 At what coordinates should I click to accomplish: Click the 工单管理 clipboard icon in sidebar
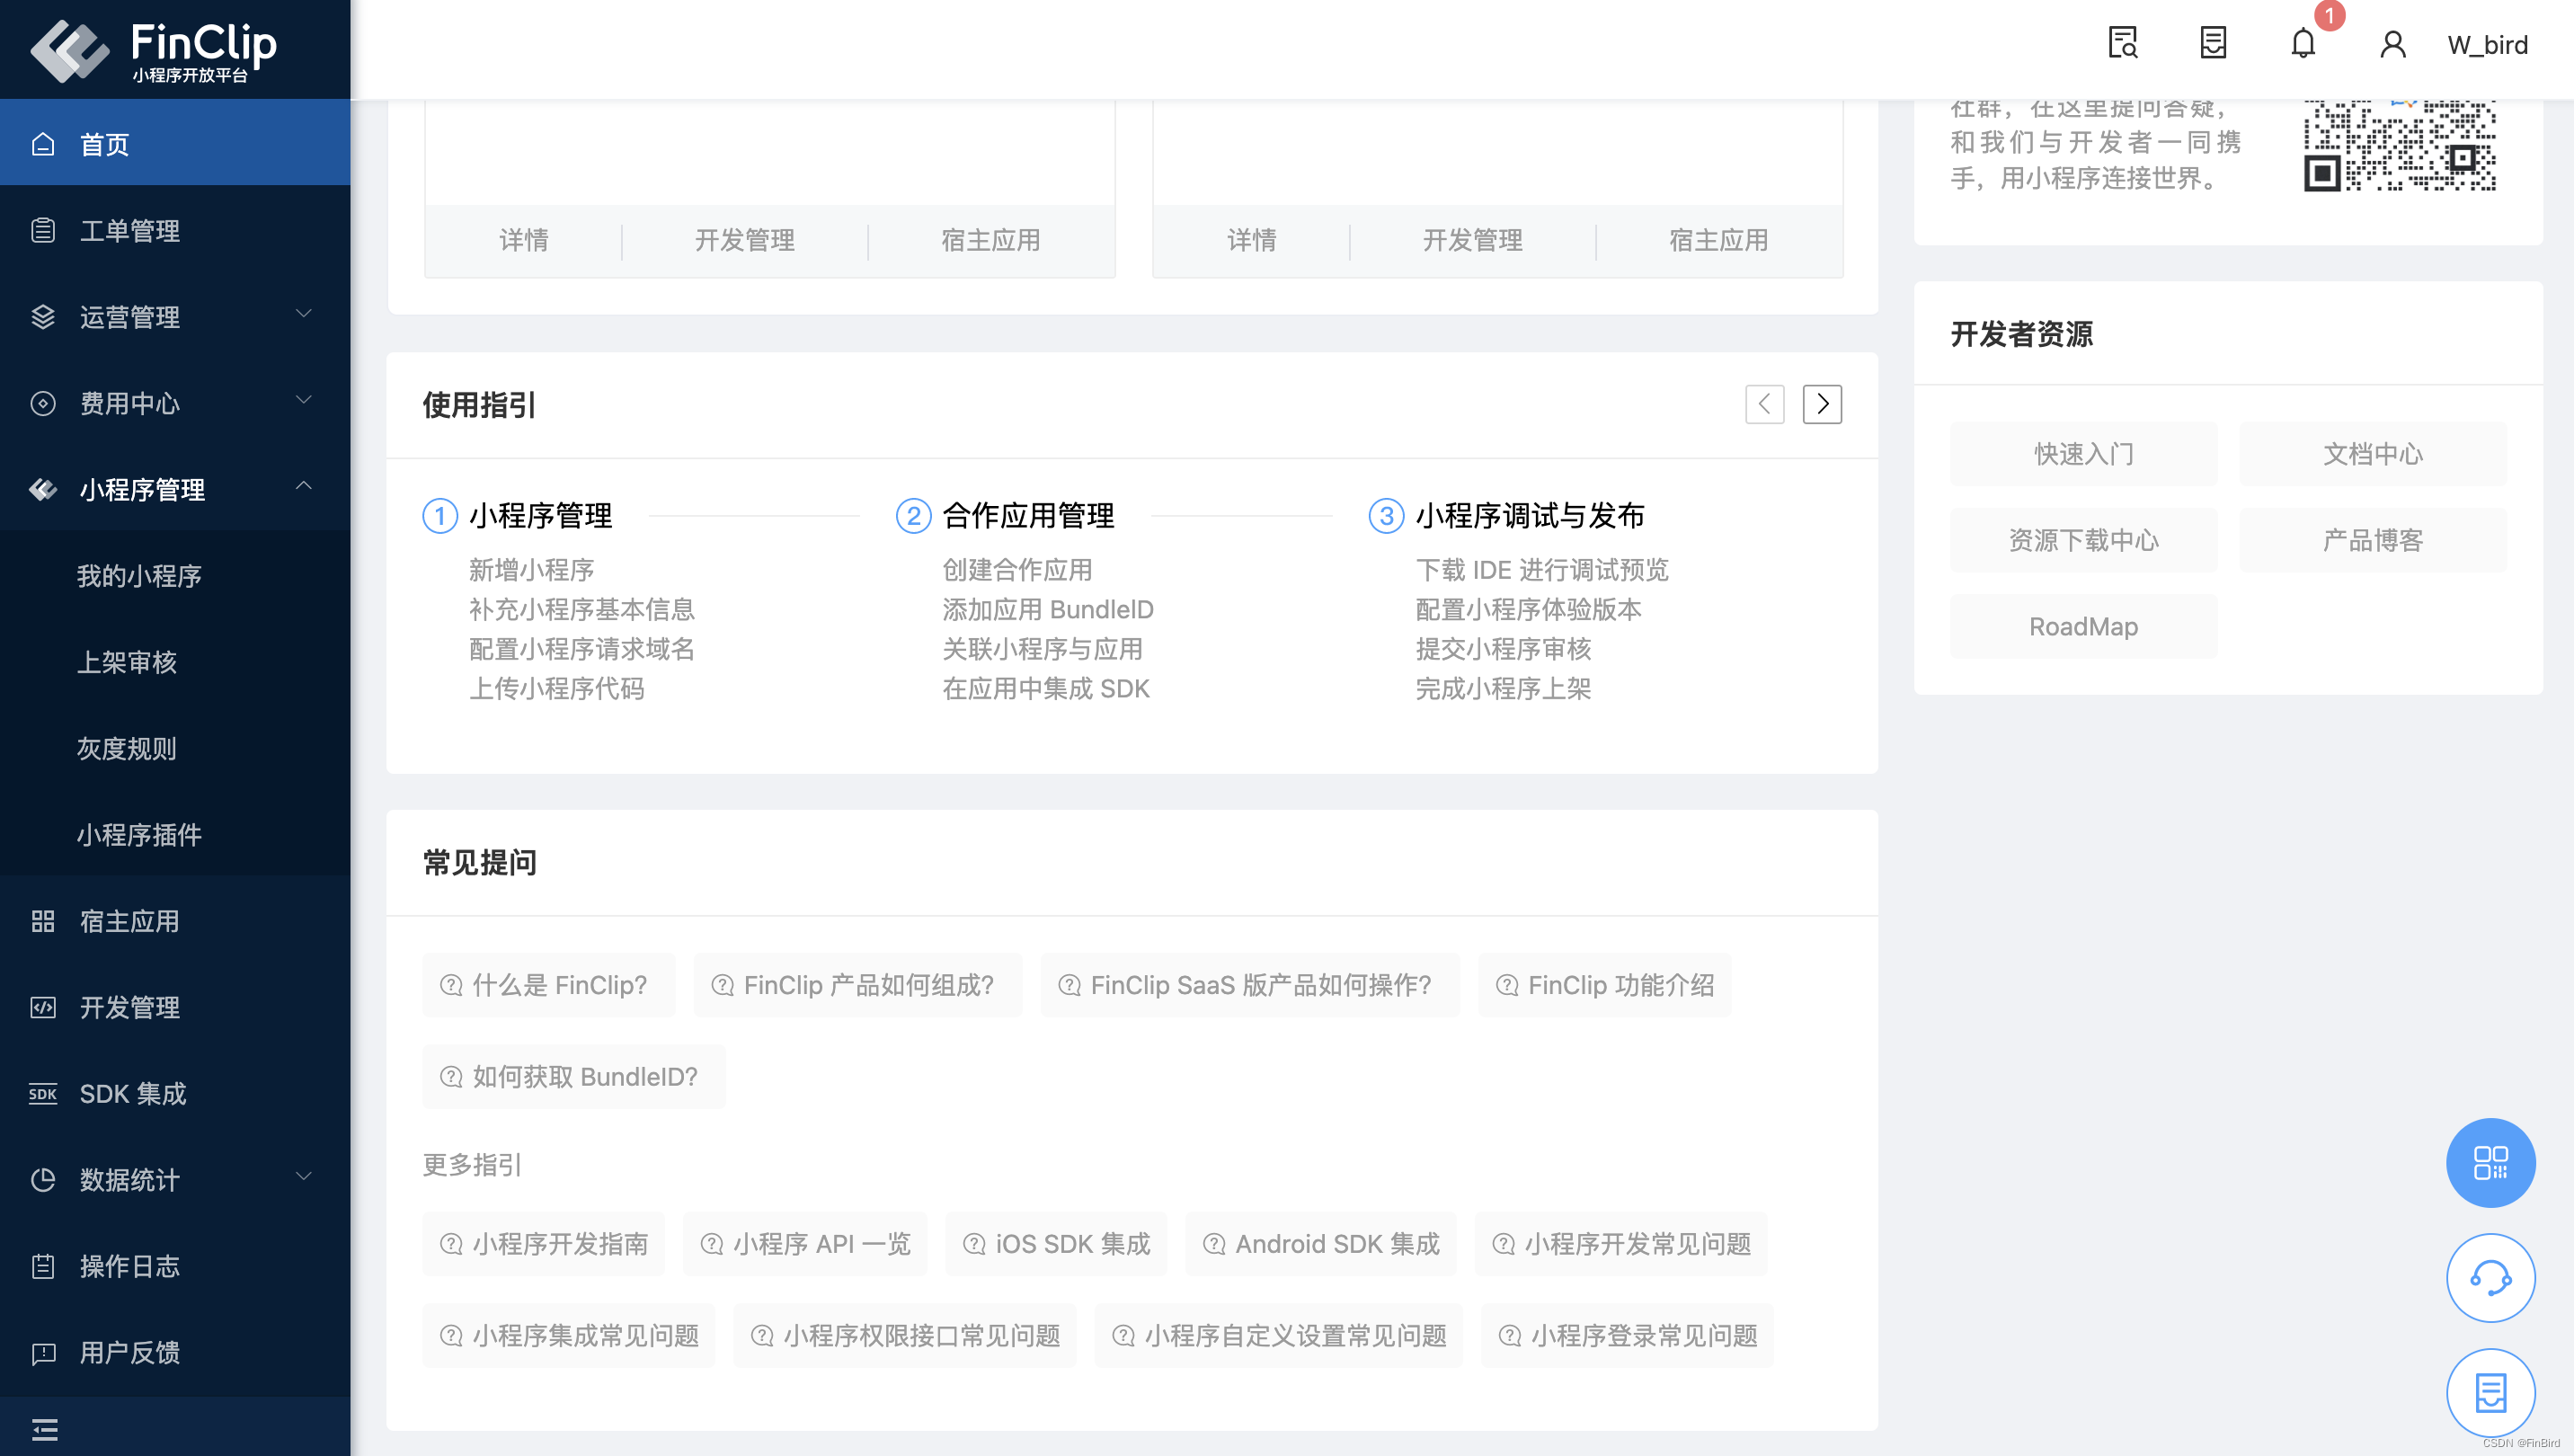coord(42,231)
